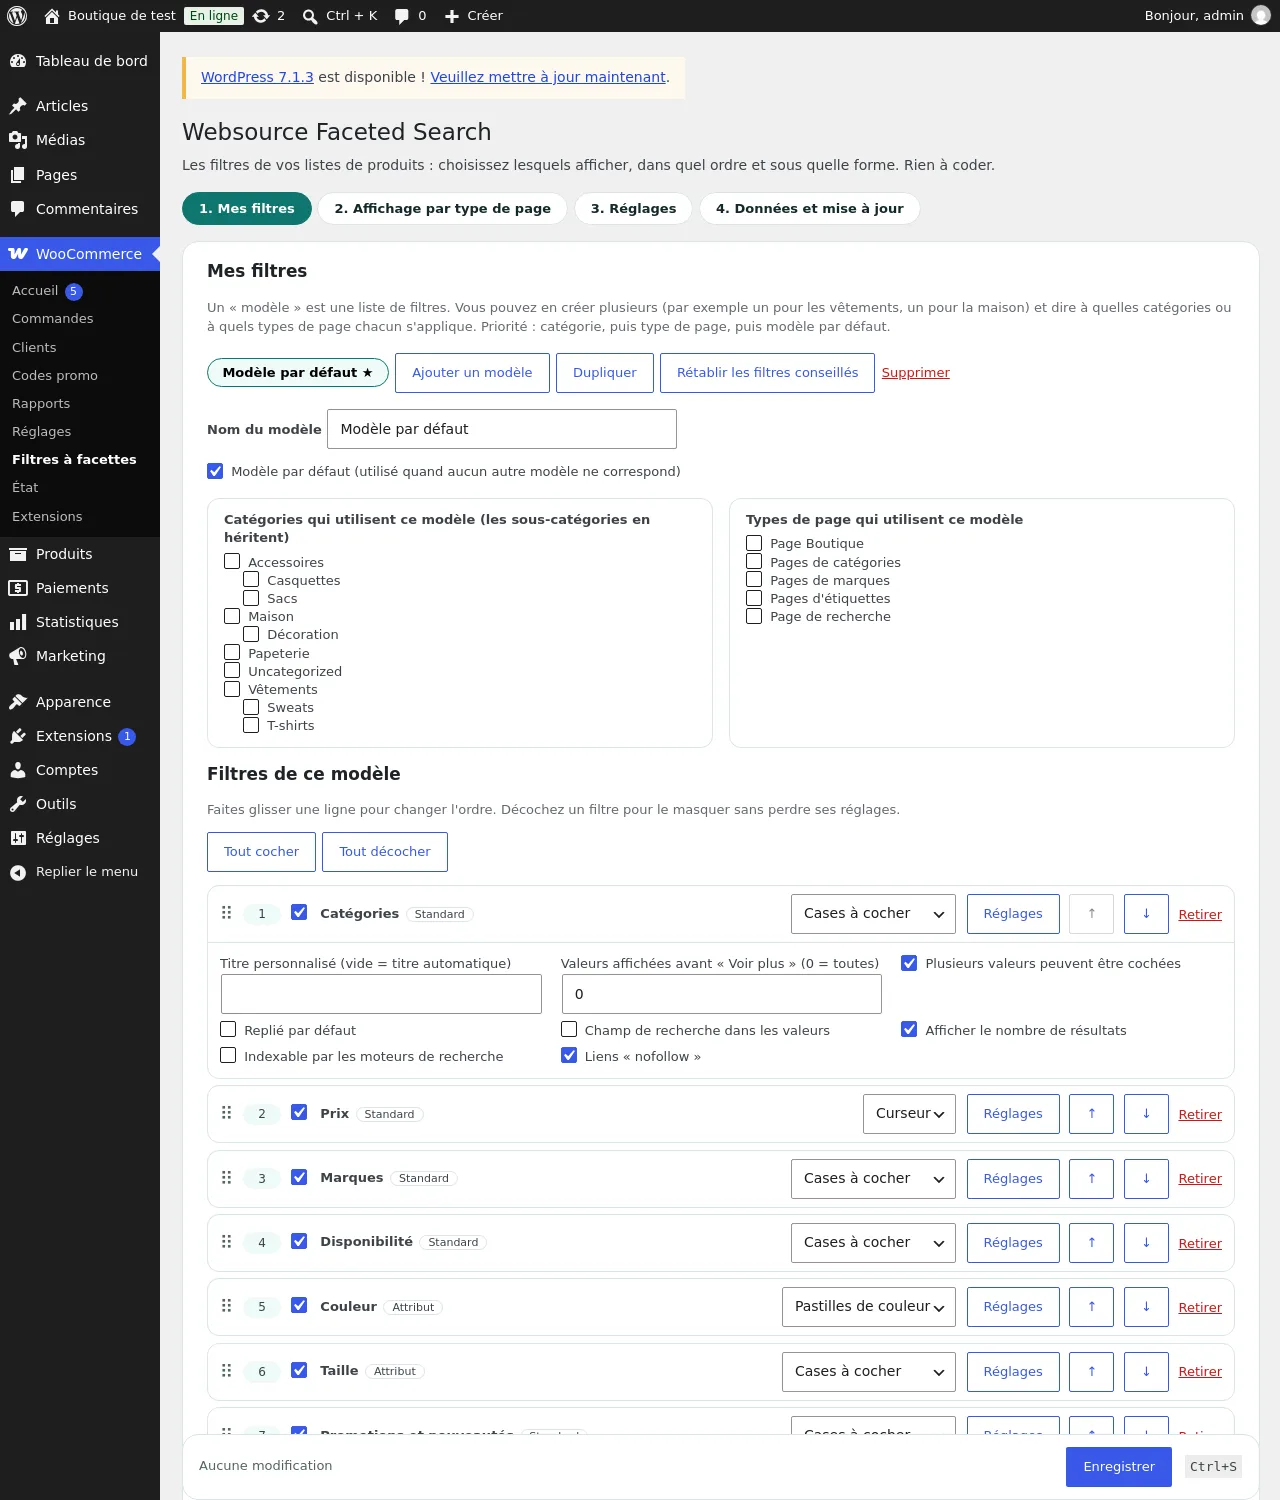Click Rétablir les filtres conseillés
This screenshot has height=1500, width=1280.
pyautogui.click(x=767, y=373)
